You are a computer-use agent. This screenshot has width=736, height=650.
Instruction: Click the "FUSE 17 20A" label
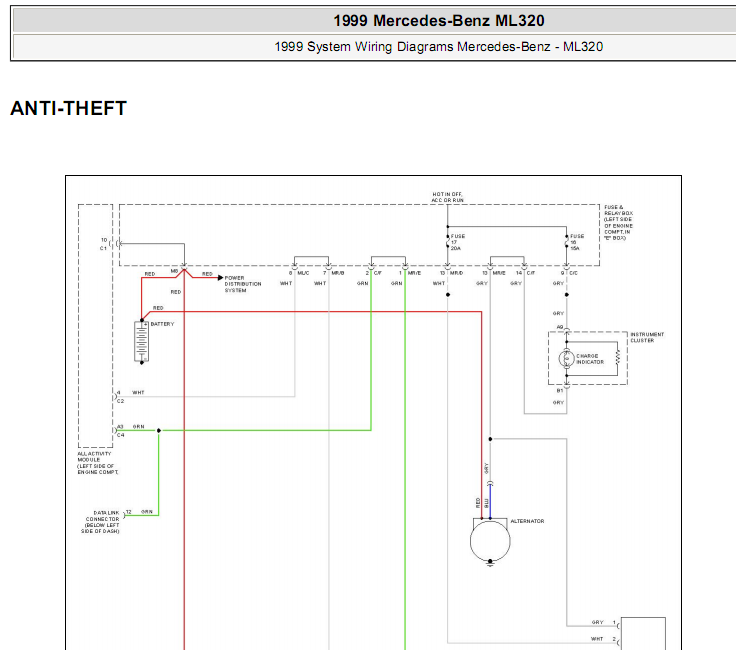click(x=458, y=242)
